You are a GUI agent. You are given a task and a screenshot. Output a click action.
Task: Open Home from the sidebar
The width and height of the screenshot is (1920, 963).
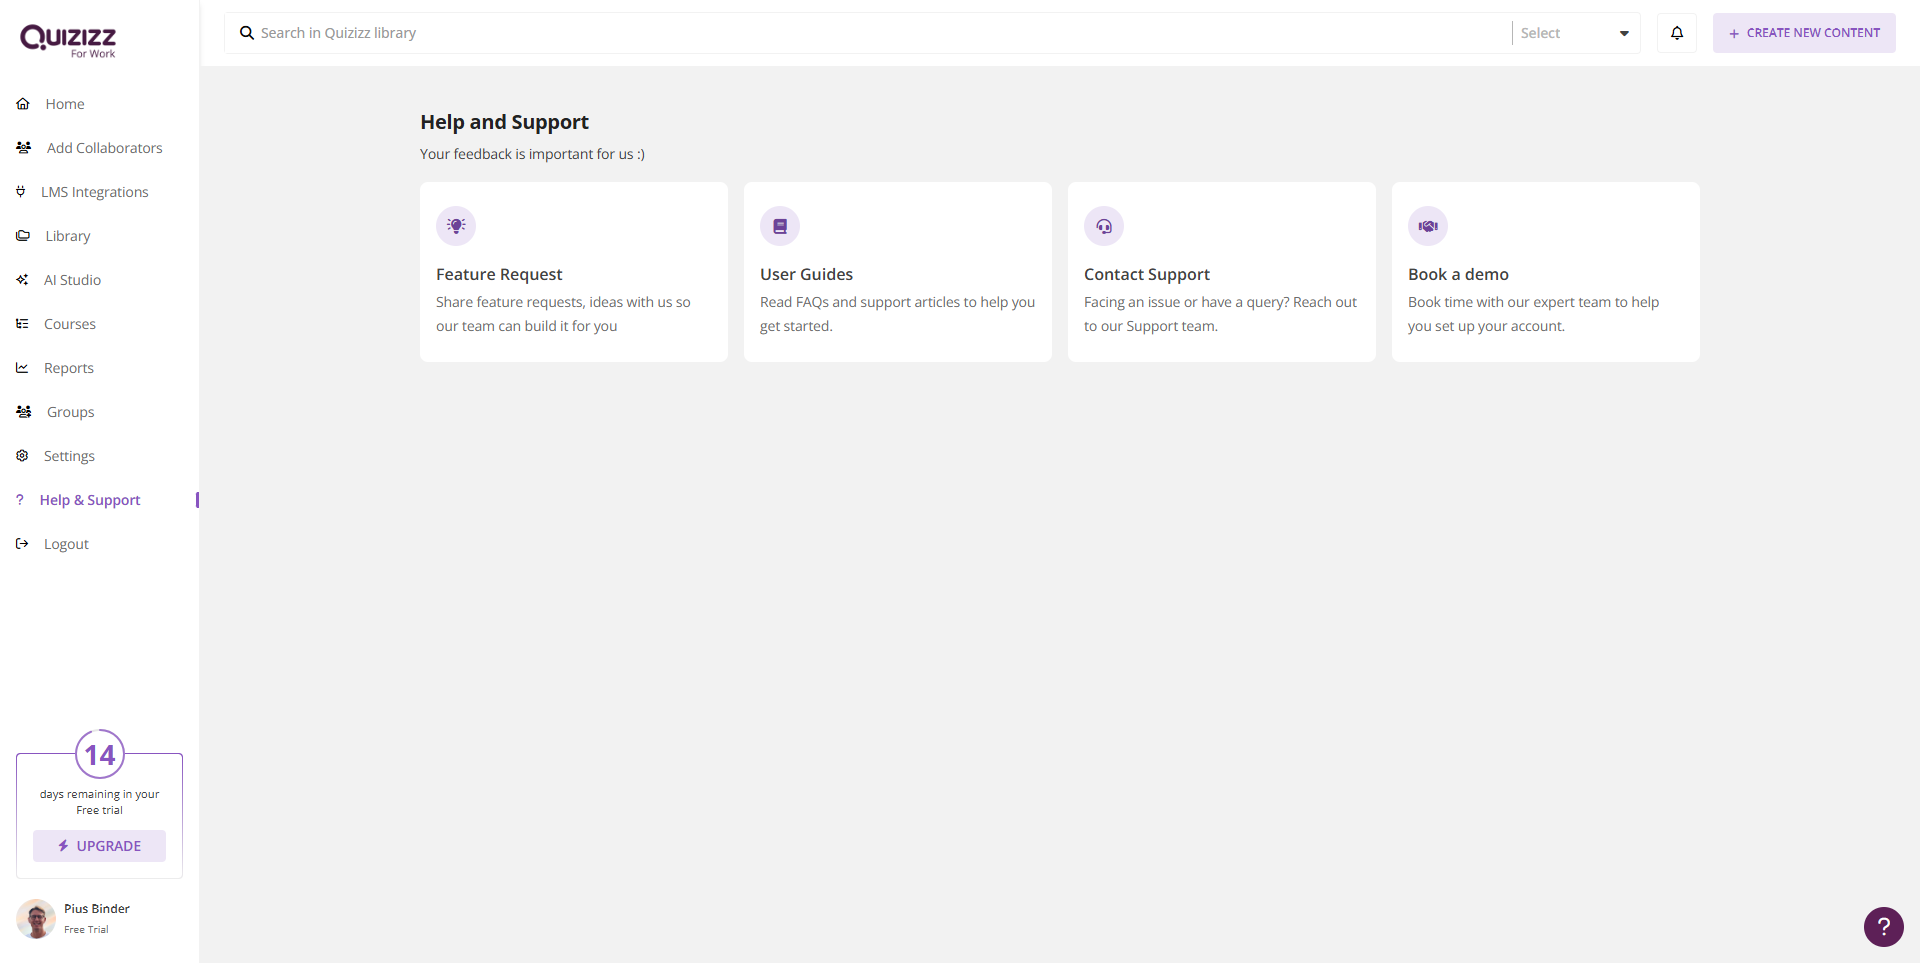64,104
